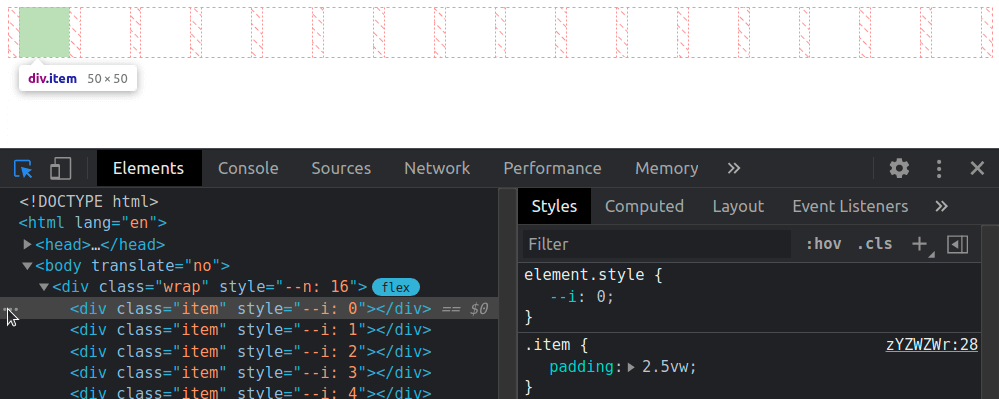Edit the 2.5vw padding value

tap(667, 367)
